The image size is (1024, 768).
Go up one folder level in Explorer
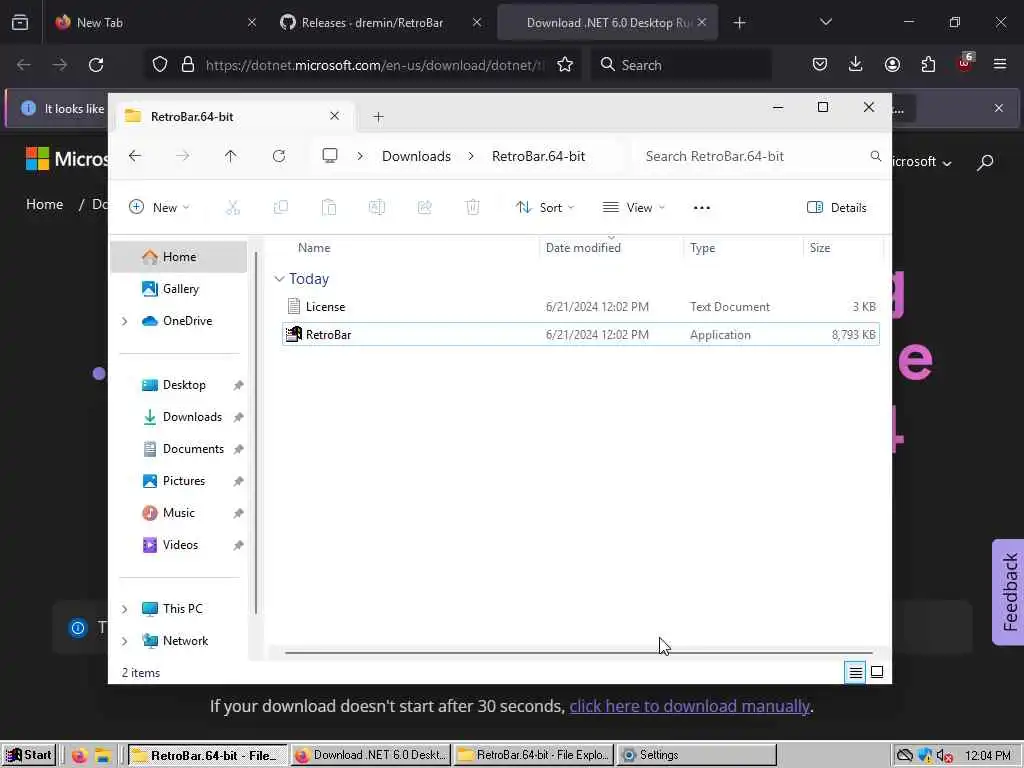[x=231, y=156]
